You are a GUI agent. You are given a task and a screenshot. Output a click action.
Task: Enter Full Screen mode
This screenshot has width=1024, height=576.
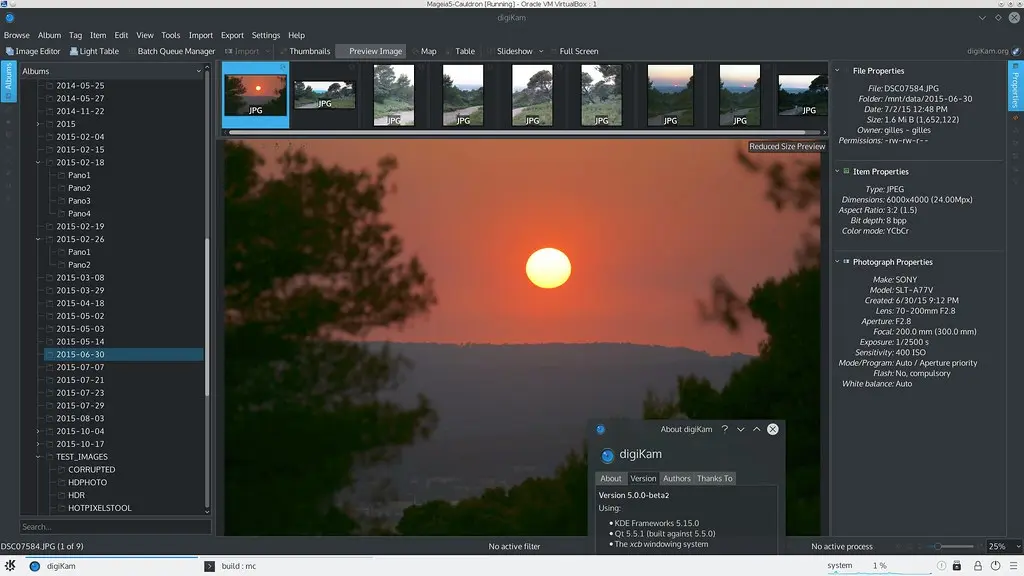[577, 51]
